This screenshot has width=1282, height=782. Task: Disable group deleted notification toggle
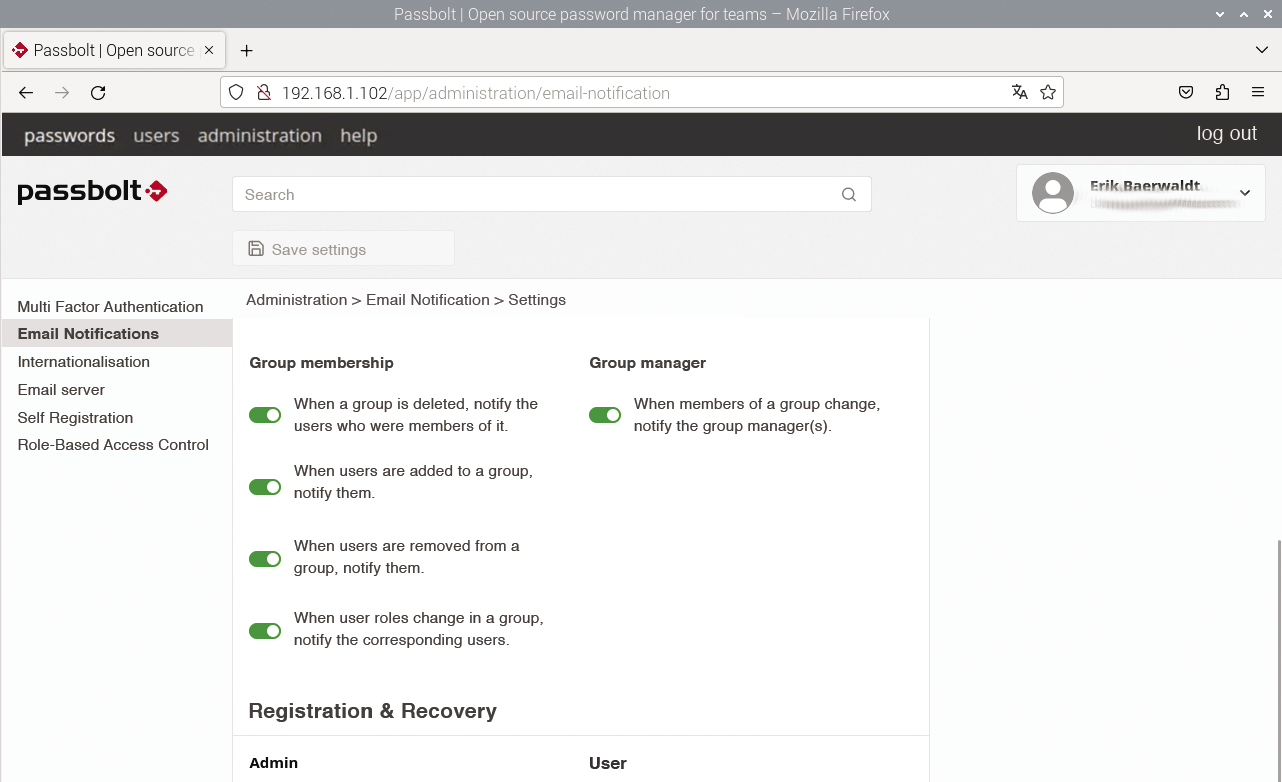pyautogui.click(x=265, y=415)
